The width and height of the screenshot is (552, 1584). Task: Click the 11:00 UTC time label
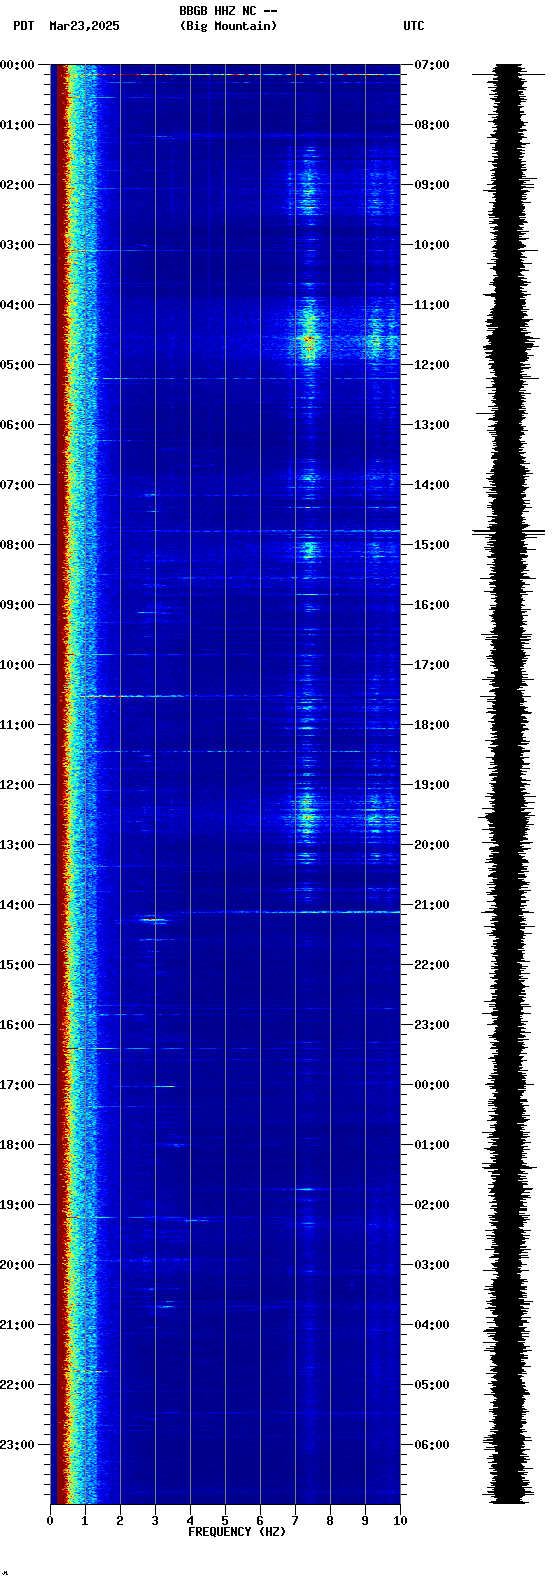point(432,305)
